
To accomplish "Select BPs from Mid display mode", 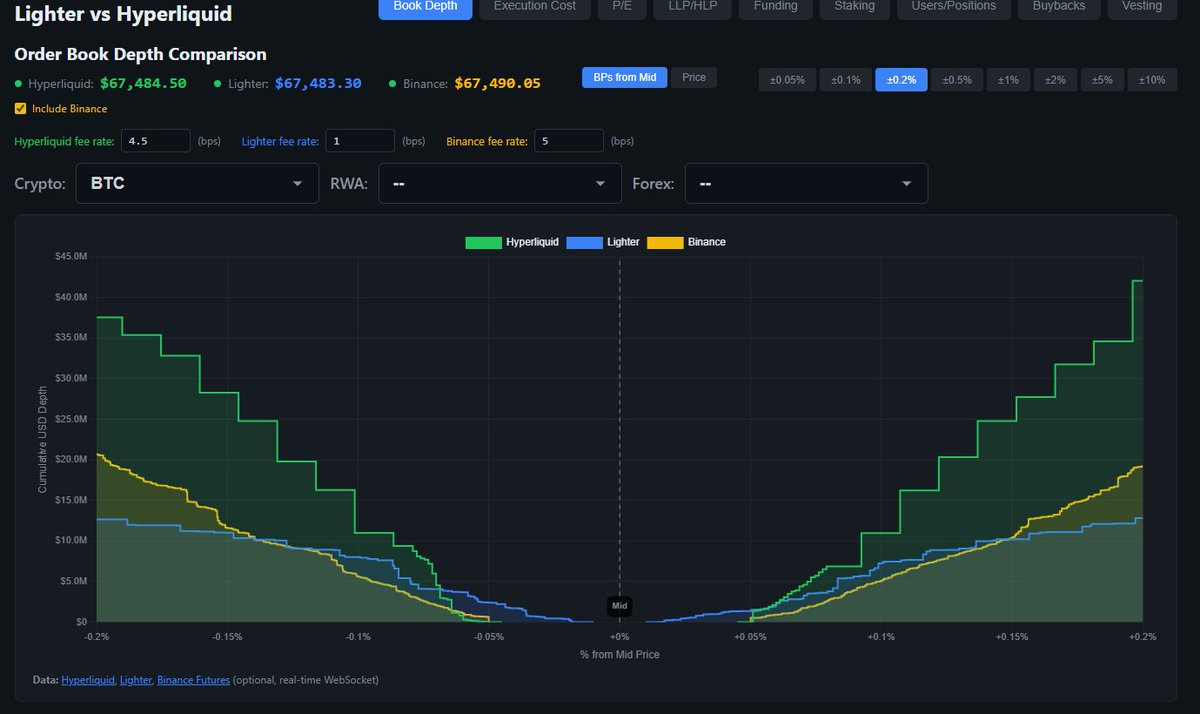I will [625, 78].
